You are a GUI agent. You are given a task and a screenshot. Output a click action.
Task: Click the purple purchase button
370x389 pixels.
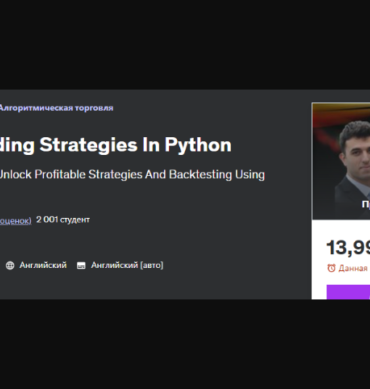coord(348,292)
